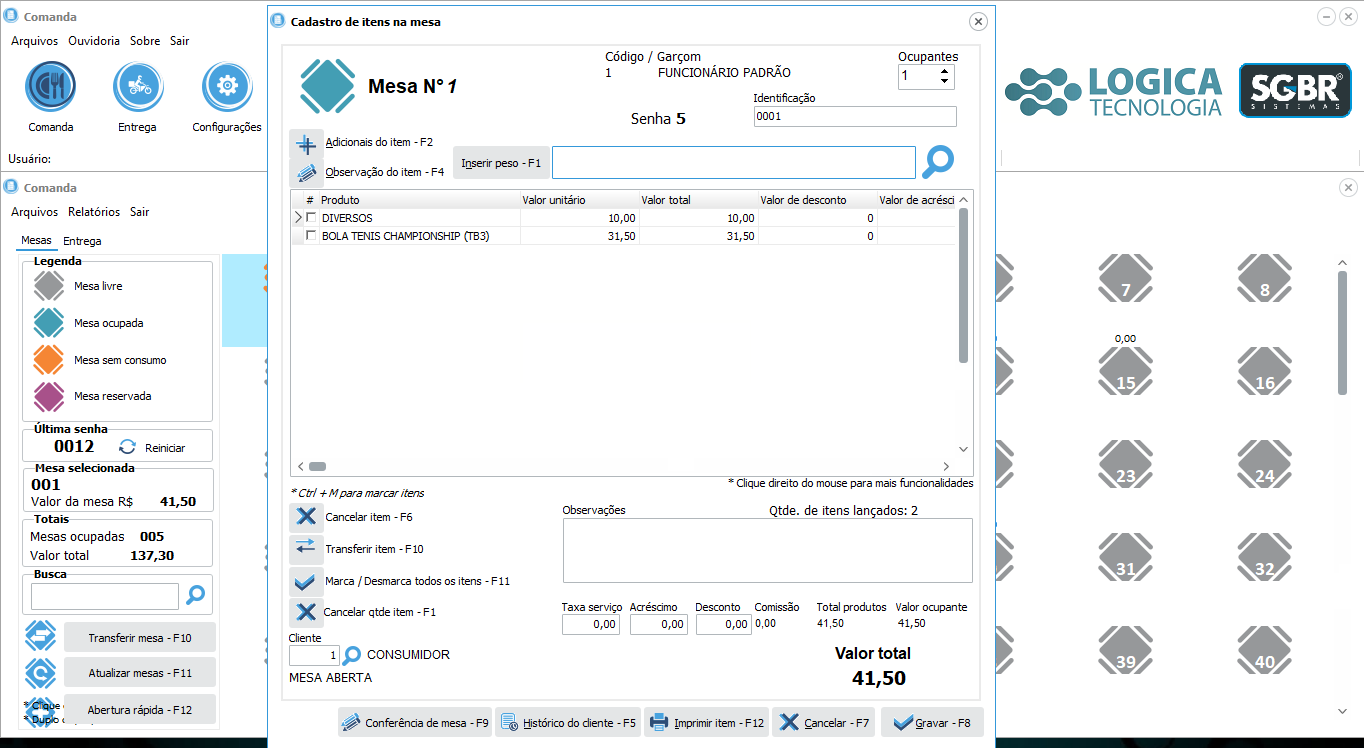The height and width of the screenshot is (748, 1364).
Task: Check the DIVERSOS item checkbox
Action: (x=311, y=217)
